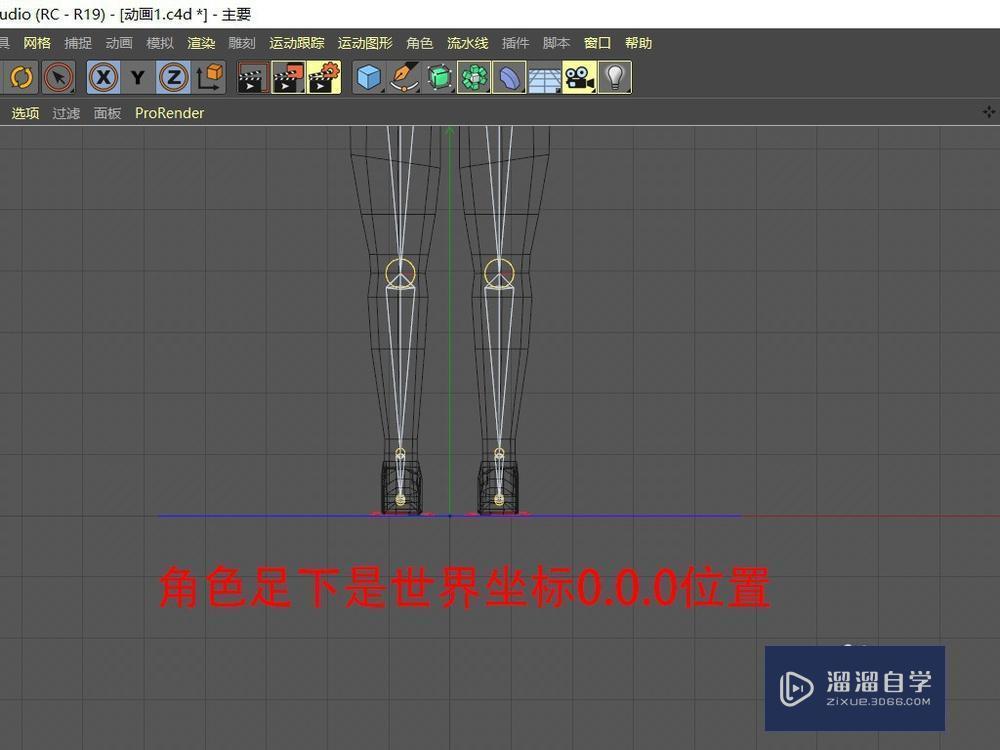
Task: Open the viewport 选项 options
Action: click(24, 113)
